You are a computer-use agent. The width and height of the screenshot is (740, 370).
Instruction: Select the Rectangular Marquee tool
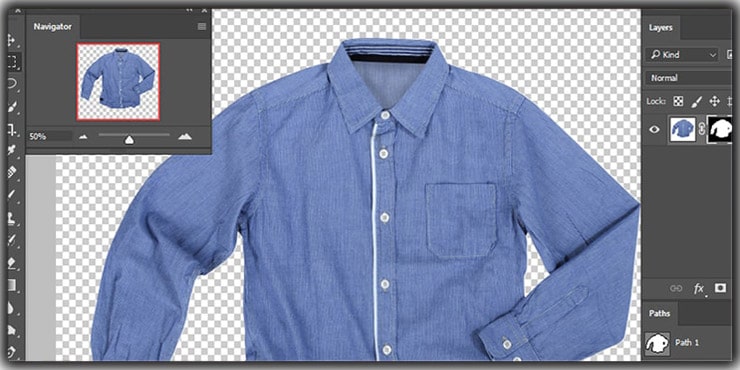[12, 61]
